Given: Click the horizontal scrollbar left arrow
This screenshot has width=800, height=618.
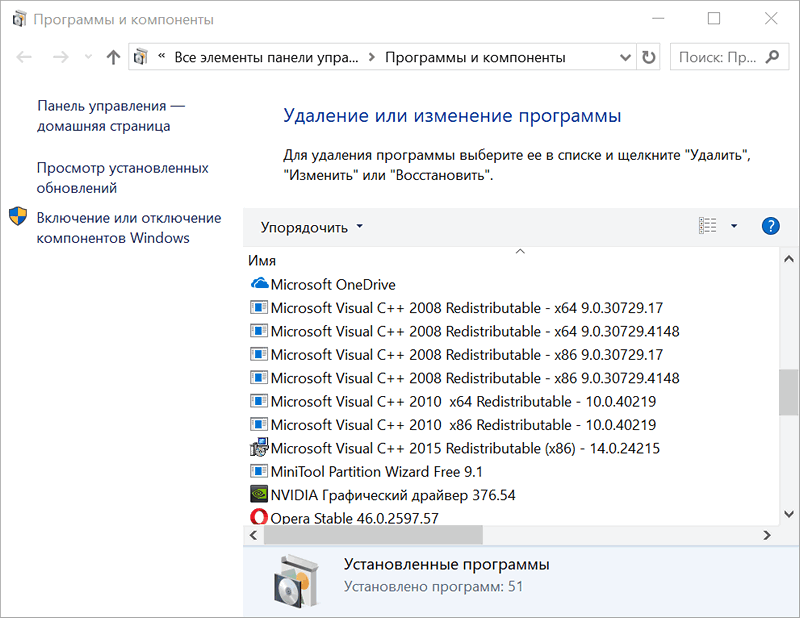Looking at the screenshot, I should point(254,535).
